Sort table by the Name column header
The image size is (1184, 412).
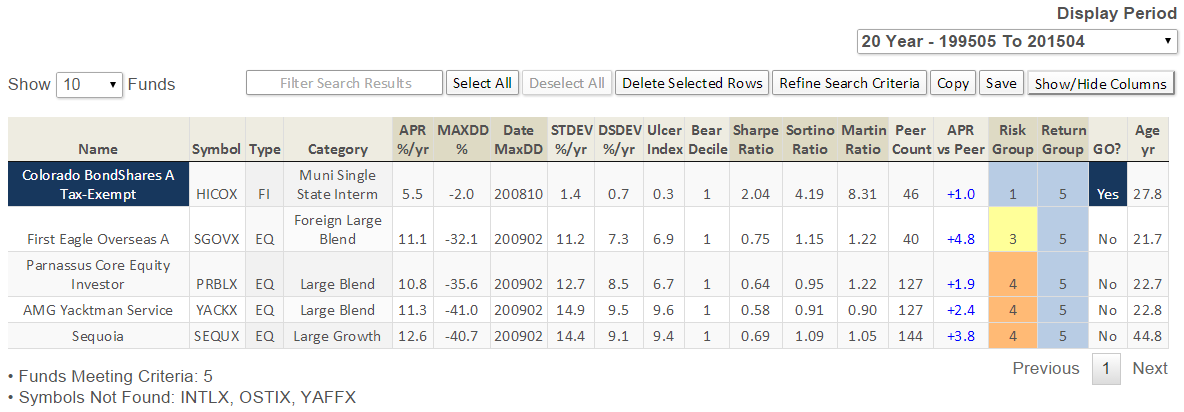click(98, 149)
